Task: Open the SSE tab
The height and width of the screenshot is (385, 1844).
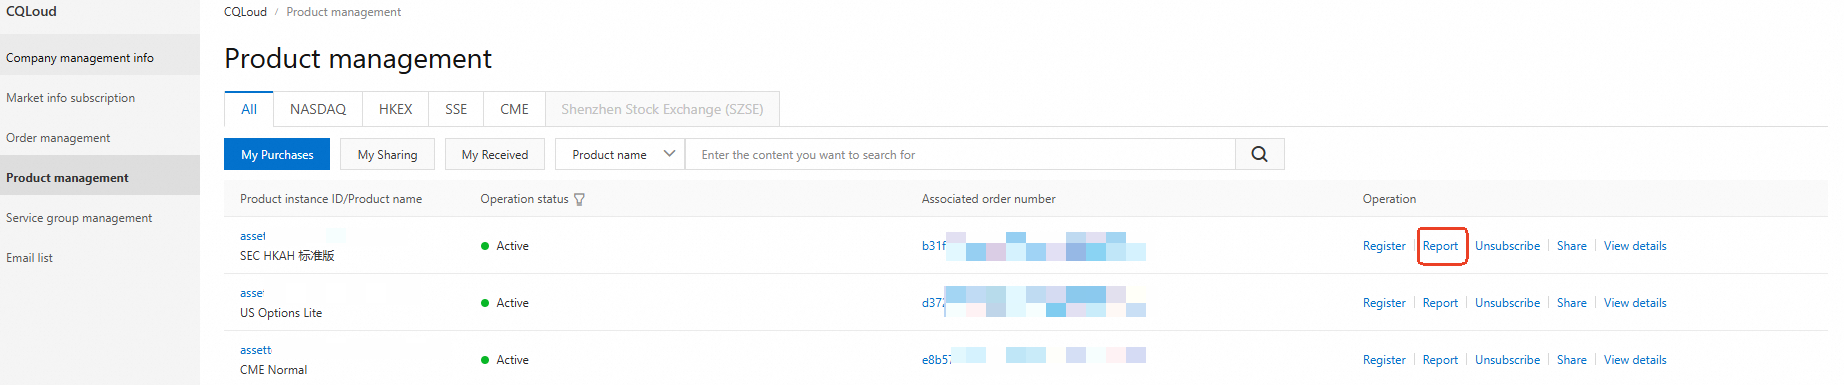Action: pos(456,109)
